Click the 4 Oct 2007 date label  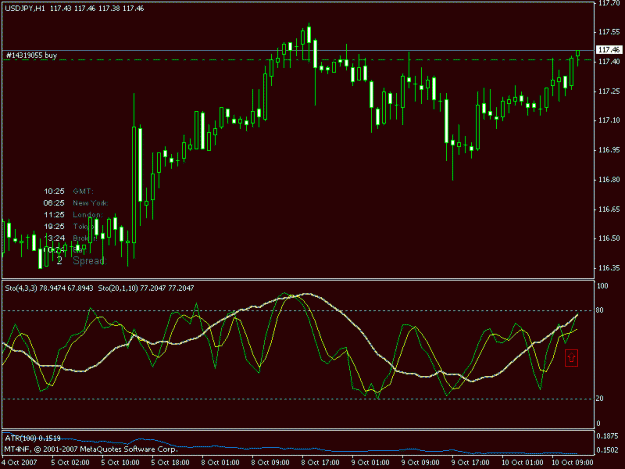click(x=19, y=463)
